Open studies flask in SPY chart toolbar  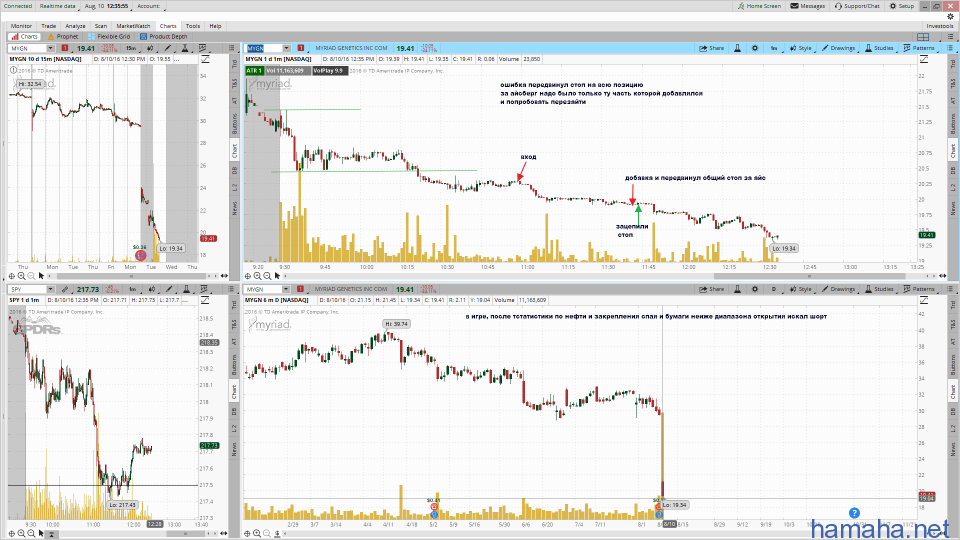186,290
